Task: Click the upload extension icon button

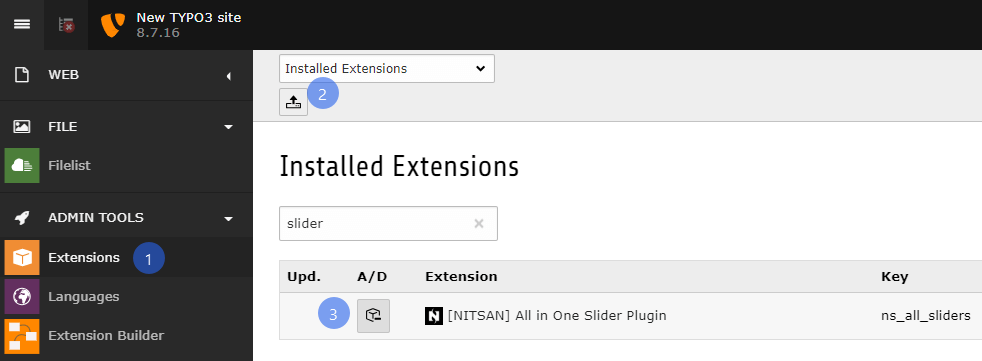Action: point(293,102)
